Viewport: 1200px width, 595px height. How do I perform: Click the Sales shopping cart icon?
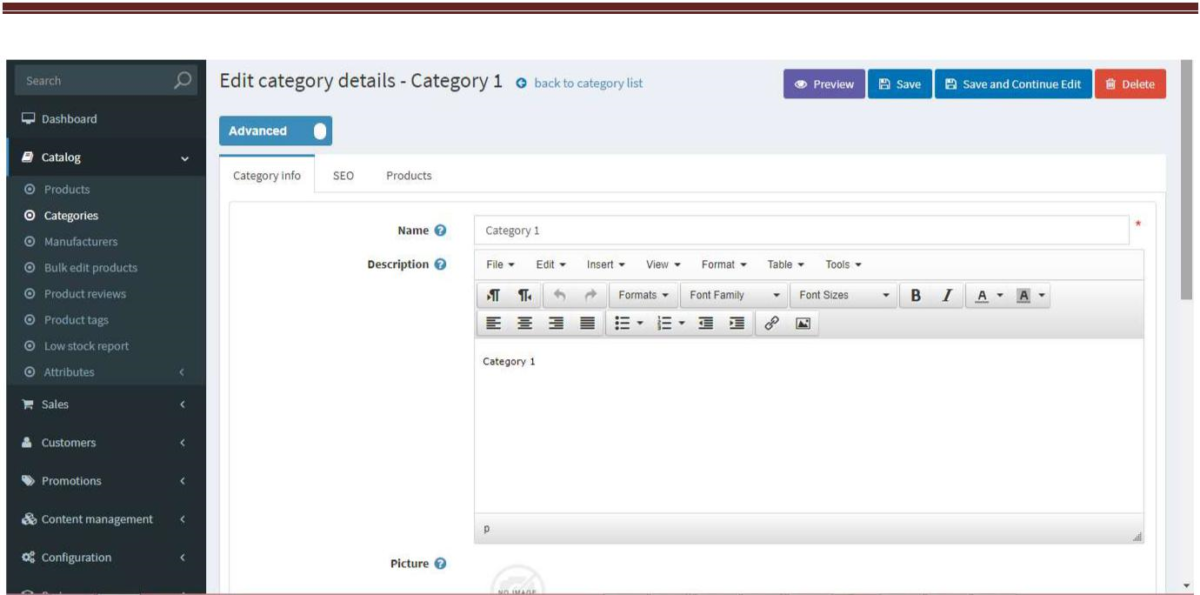tap(28, 404)
